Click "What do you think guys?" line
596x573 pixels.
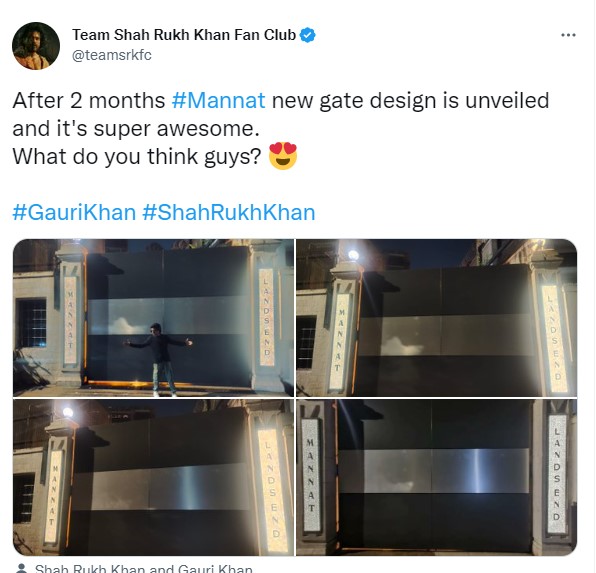pos(136,156)
